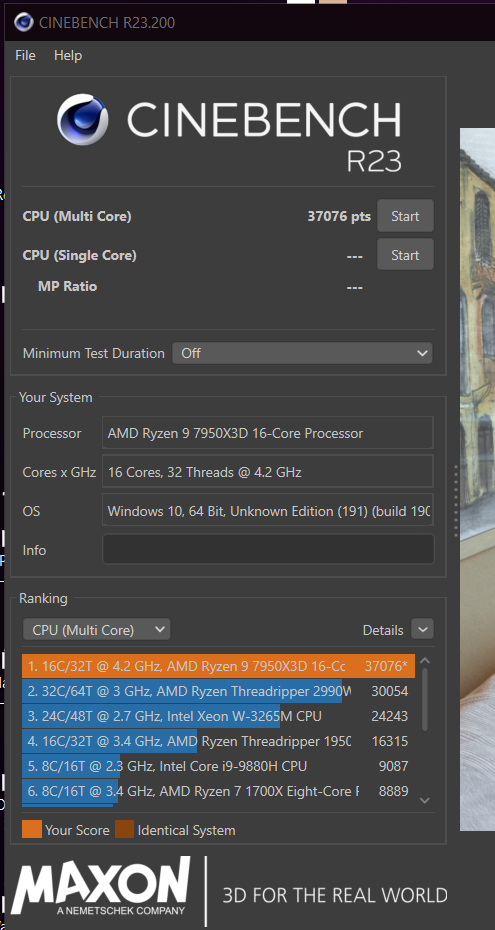This screenshot has width=495, height=930.
Task: Click the Info input field
Action: coord(268,549)
